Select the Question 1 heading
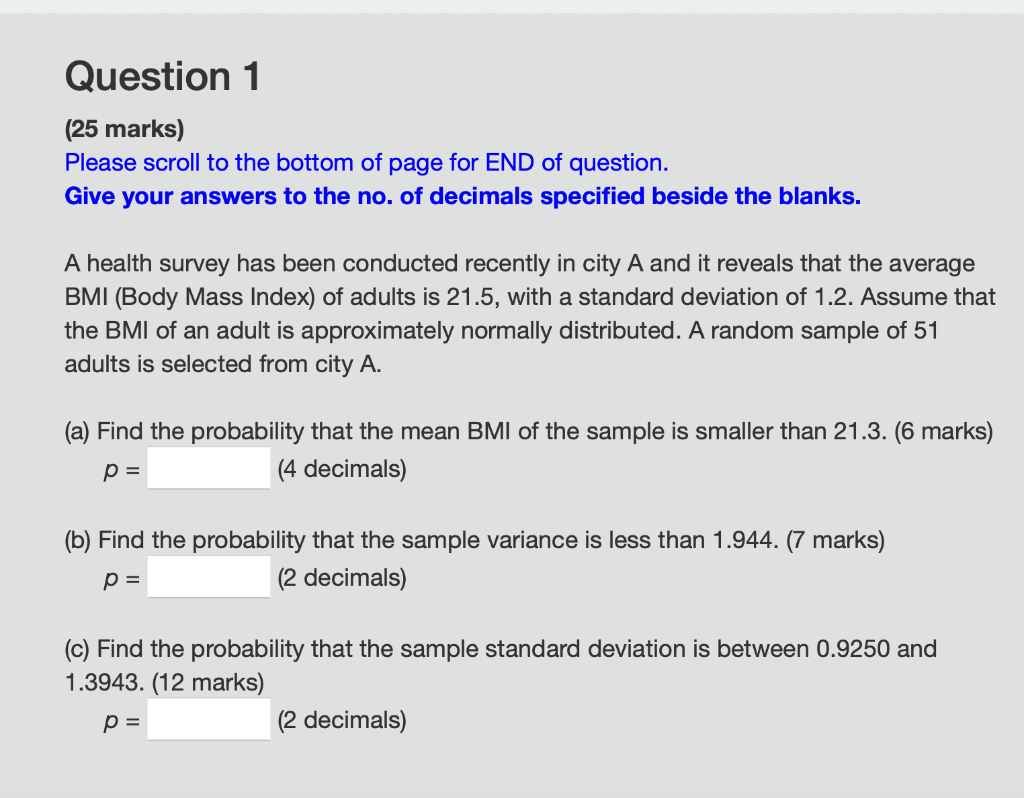 coord(161,76)
